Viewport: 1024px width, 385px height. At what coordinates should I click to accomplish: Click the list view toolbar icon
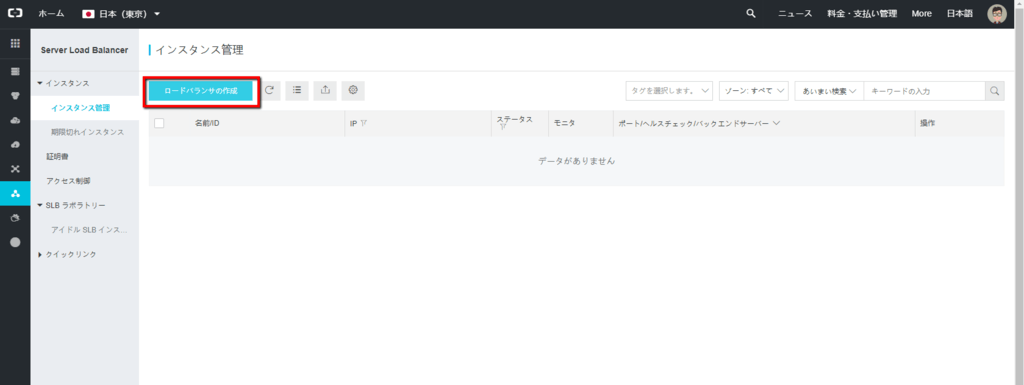coord(297,91)
